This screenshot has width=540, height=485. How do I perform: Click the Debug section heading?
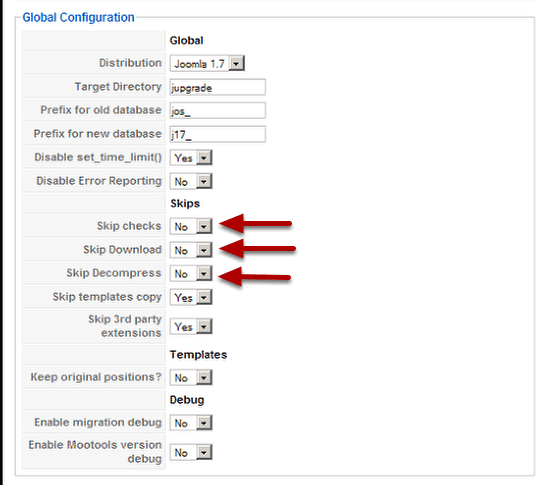(x=187, y=400)
